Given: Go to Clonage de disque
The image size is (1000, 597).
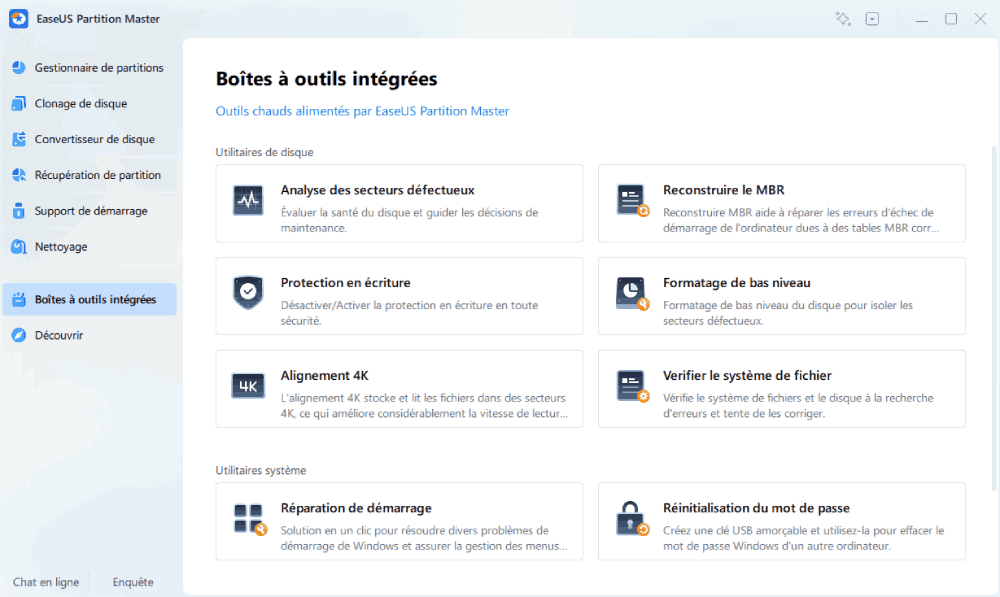Looking at the screenshot, I should (89, 103).
